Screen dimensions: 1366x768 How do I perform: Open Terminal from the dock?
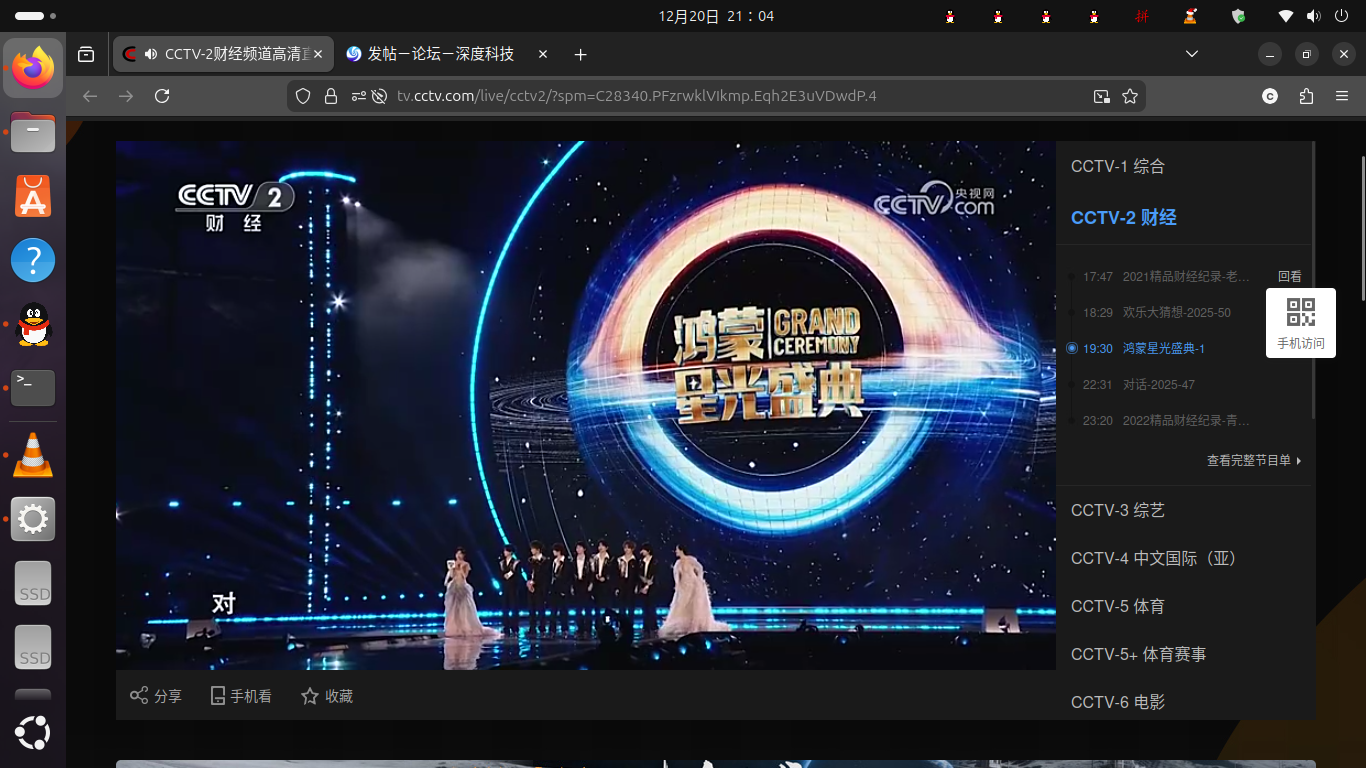coord(33,388)
